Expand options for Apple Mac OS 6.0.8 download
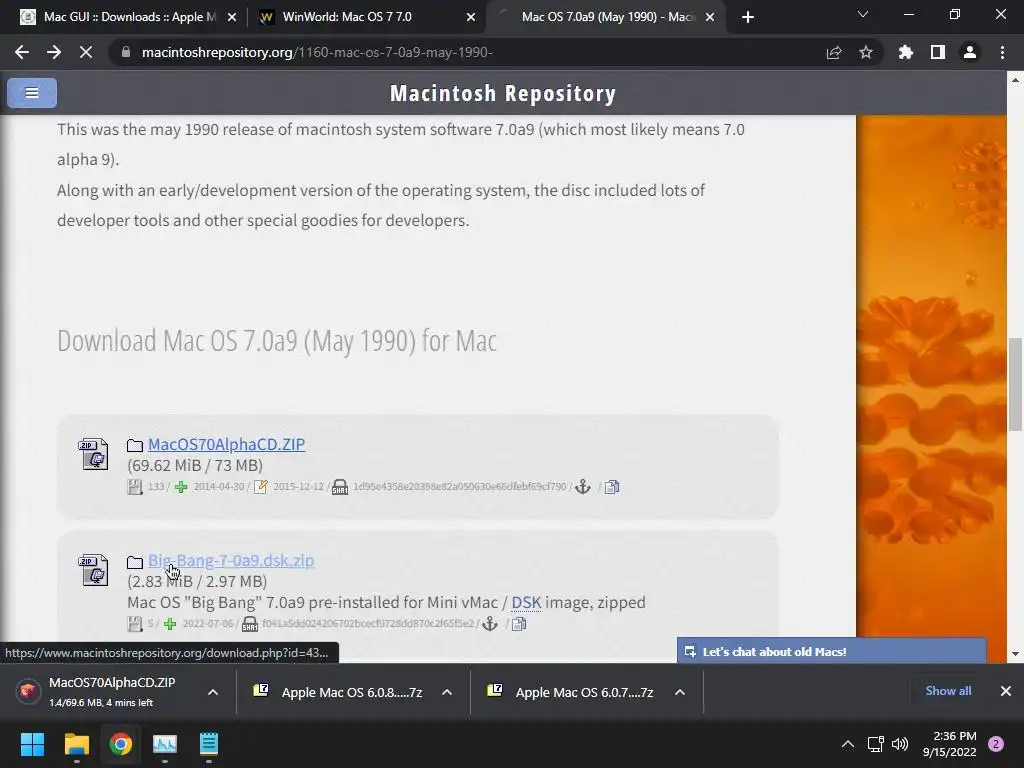The width and height of the screenshot is (1024, 768). coord(447,692)
